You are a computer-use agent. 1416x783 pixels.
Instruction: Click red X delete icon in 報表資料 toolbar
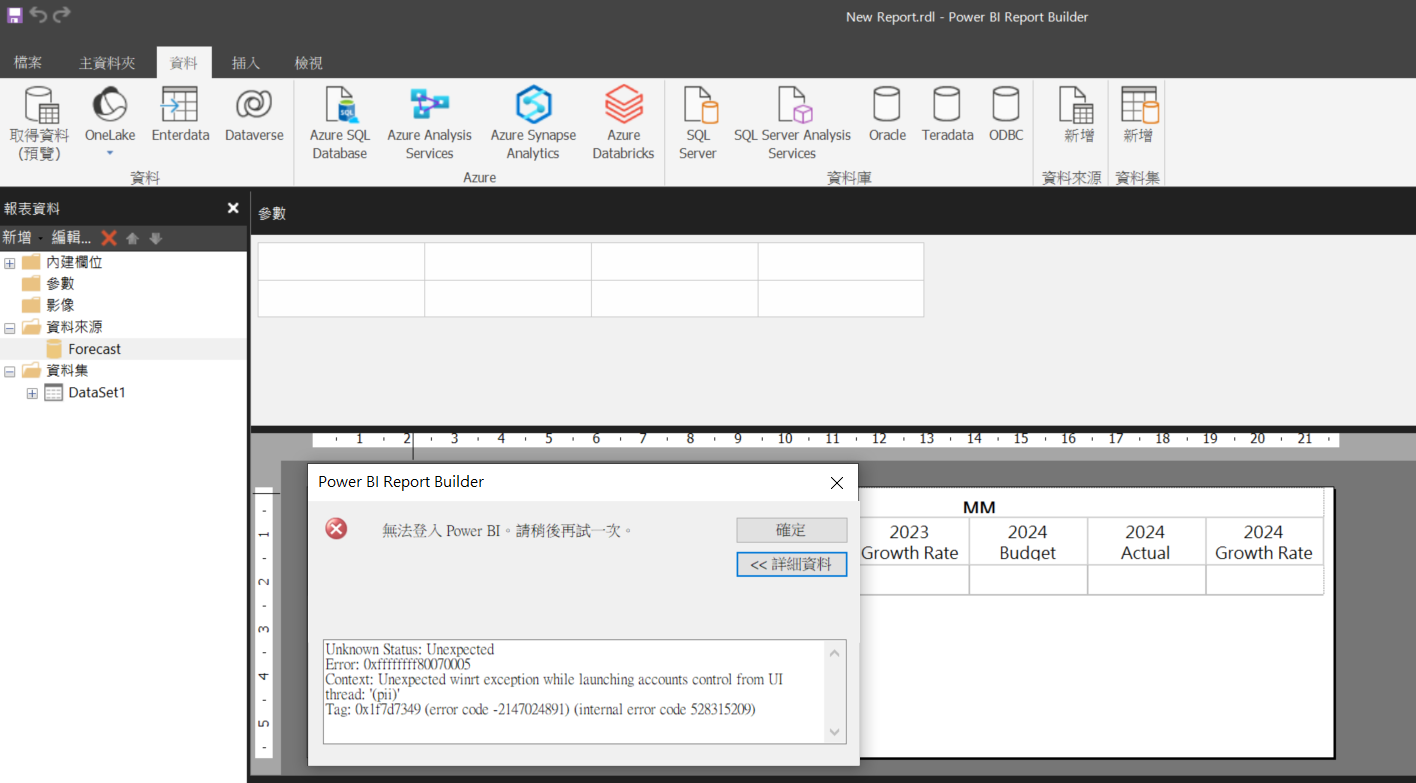(109, 238)
